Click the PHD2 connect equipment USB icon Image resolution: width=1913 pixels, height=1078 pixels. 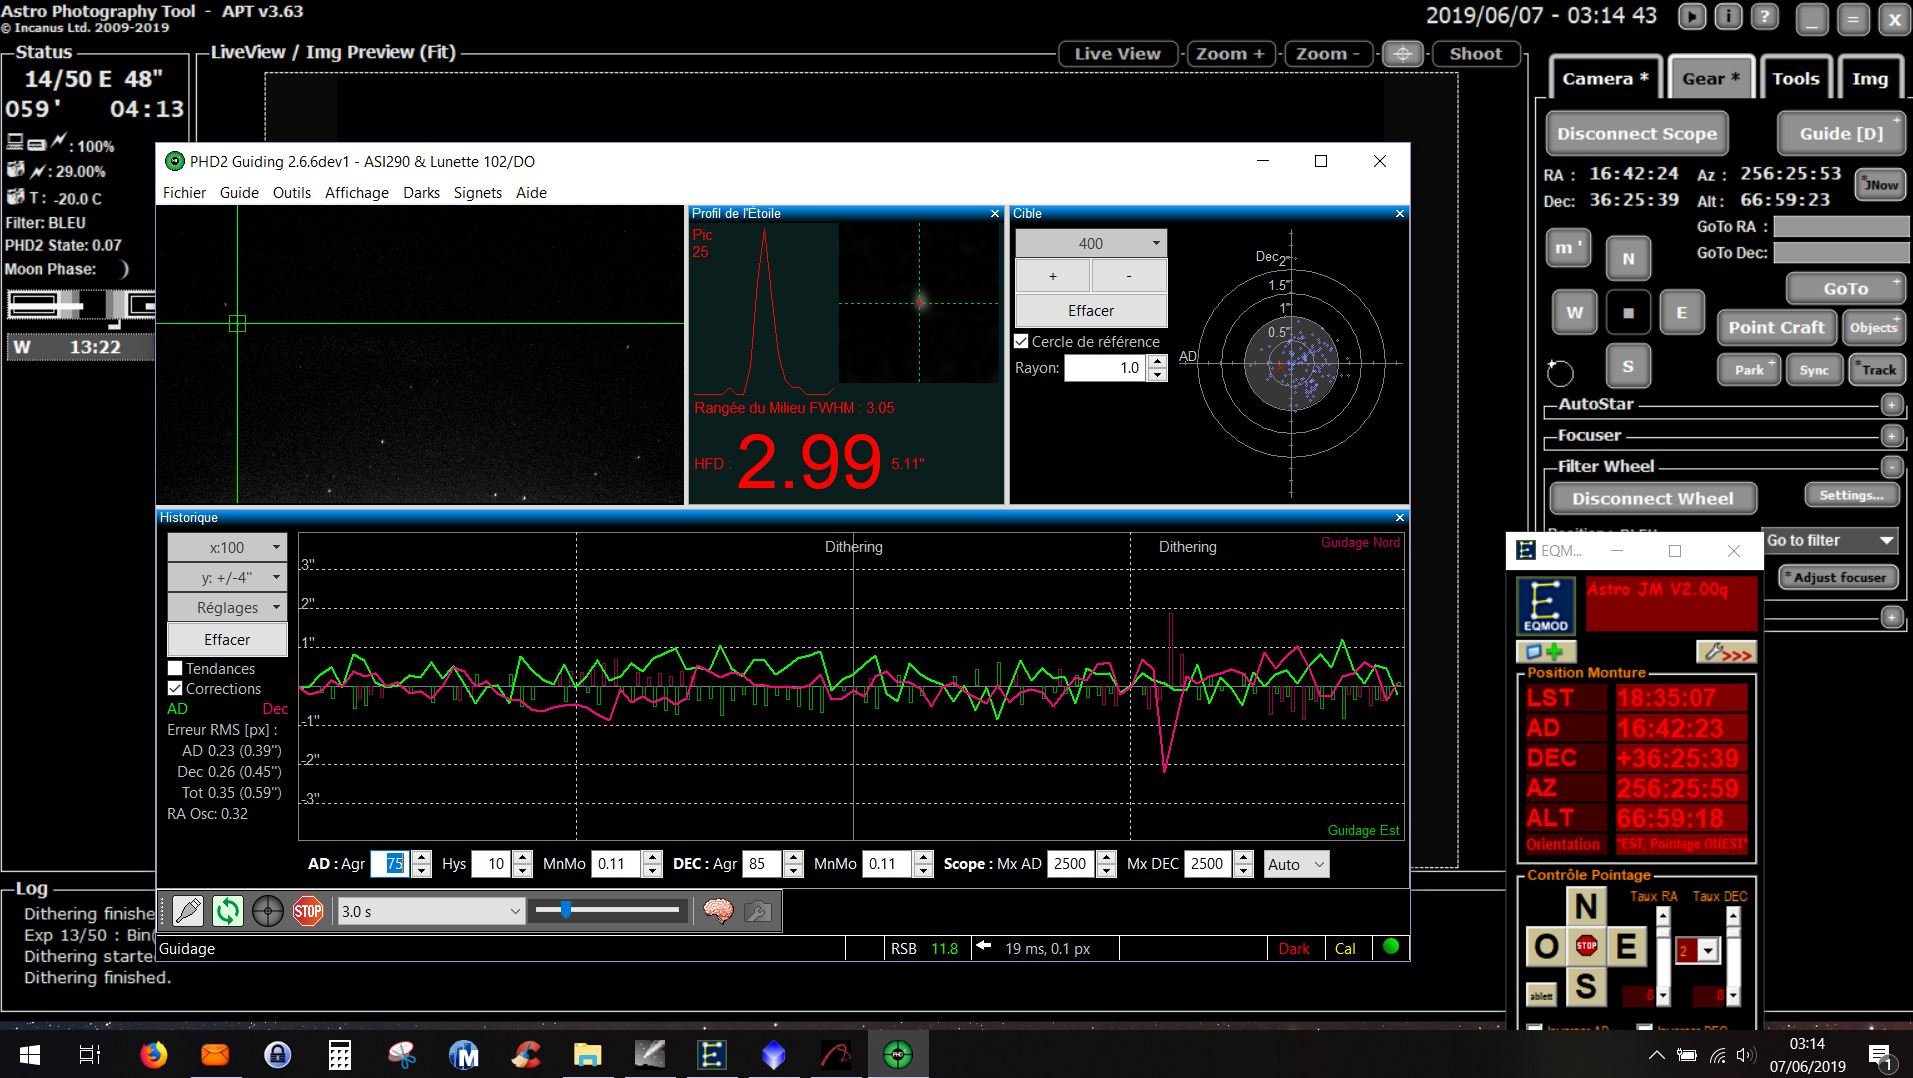tap(188, 911)
